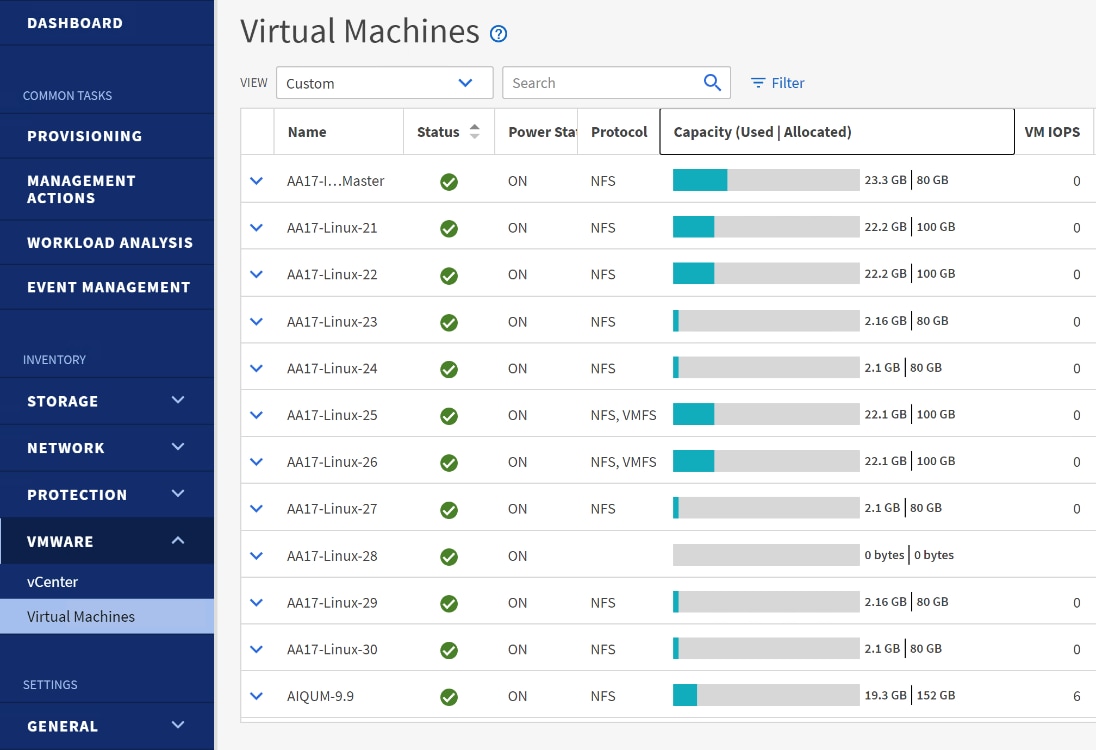The image size is (1096, 750).
Task: Click the 0 bytes used value
Action: tap(884, 554)
